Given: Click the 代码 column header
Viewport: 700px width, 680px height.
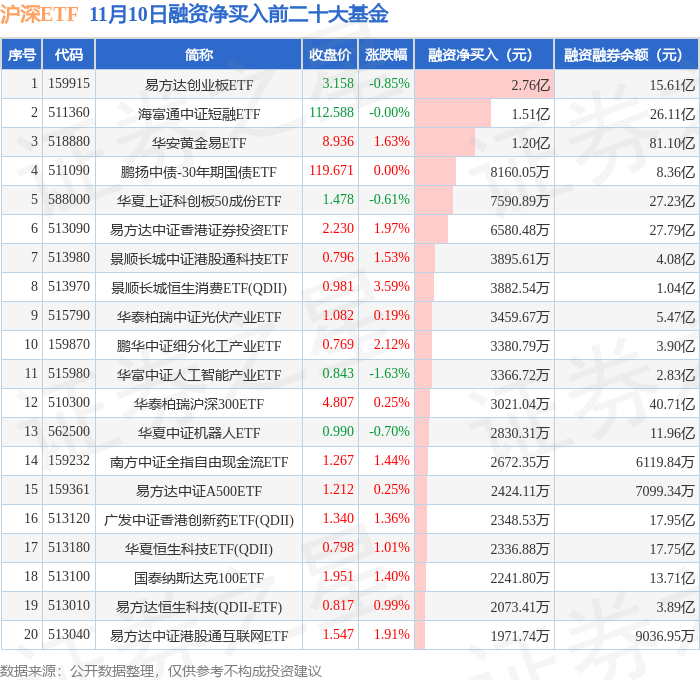Looking at the screenshot, I should [69, 54].
